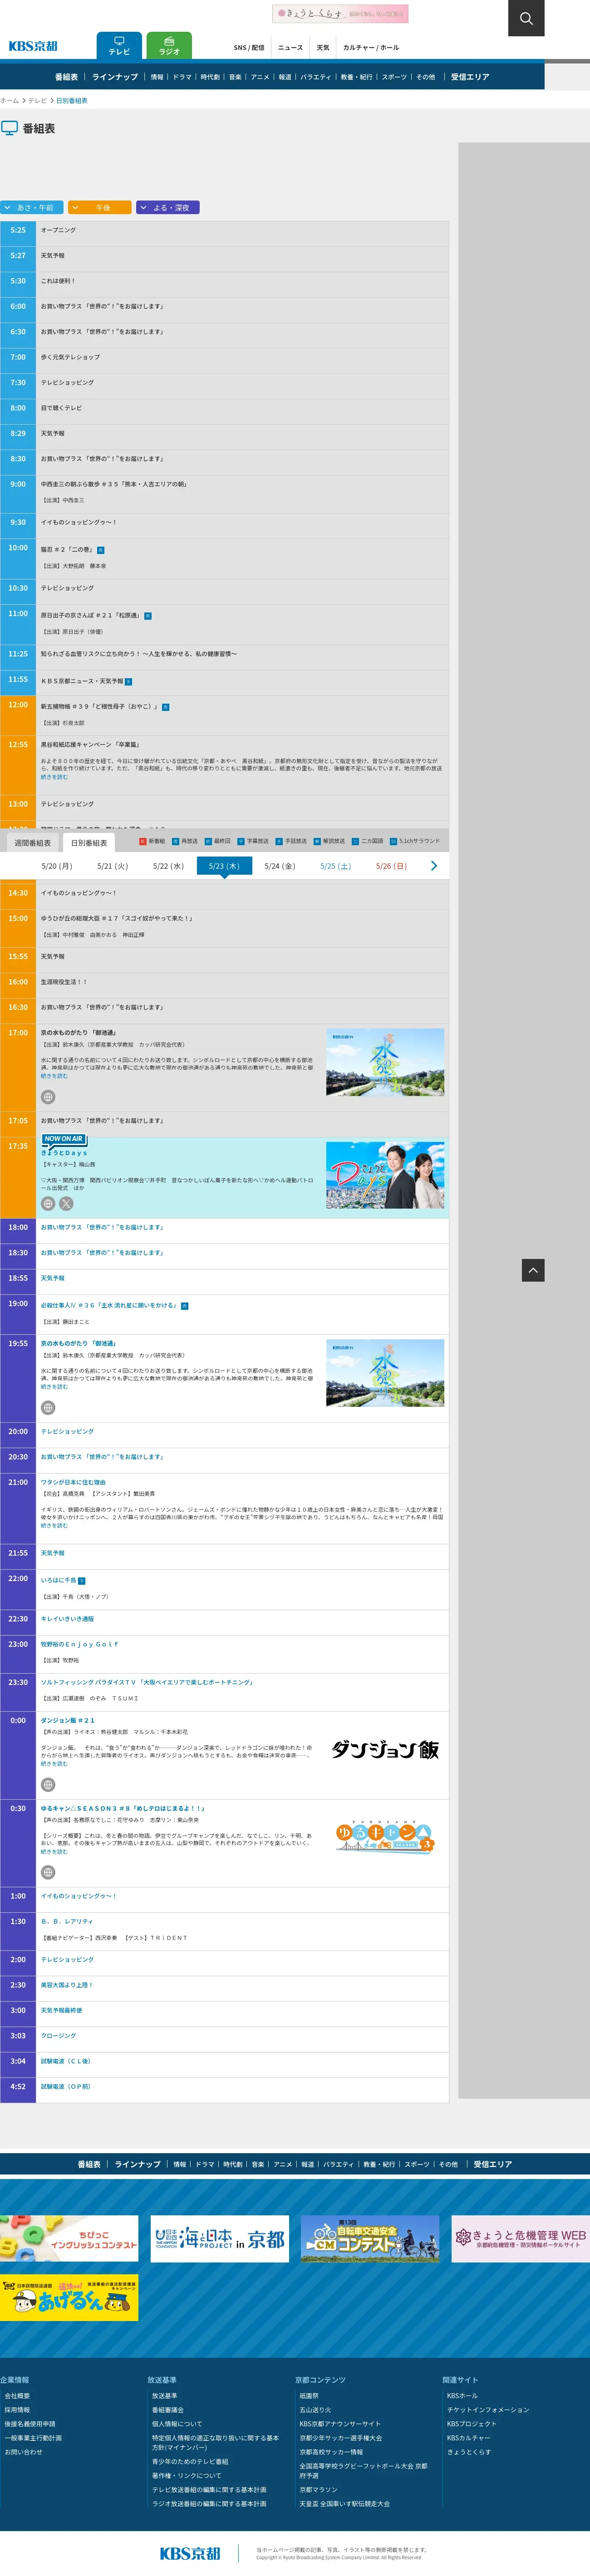Open the いろはに千鳥 program link

click(x=58, y=1580)
